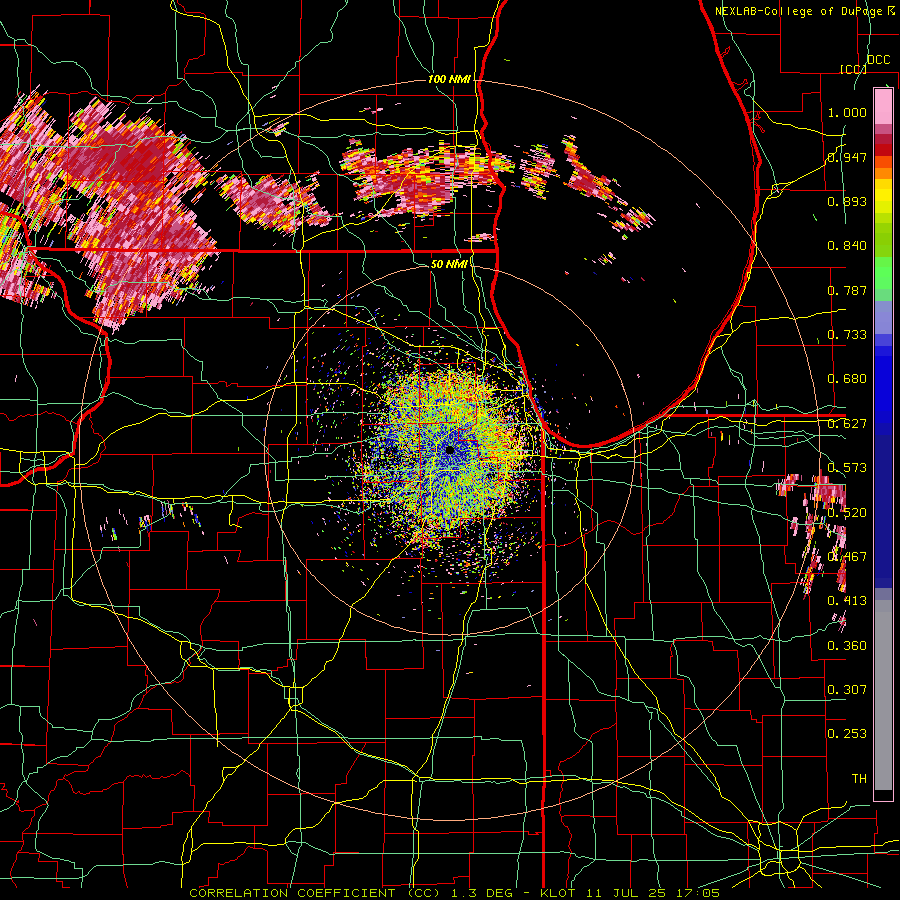Select the 0.787 scale value

(847, 290)
